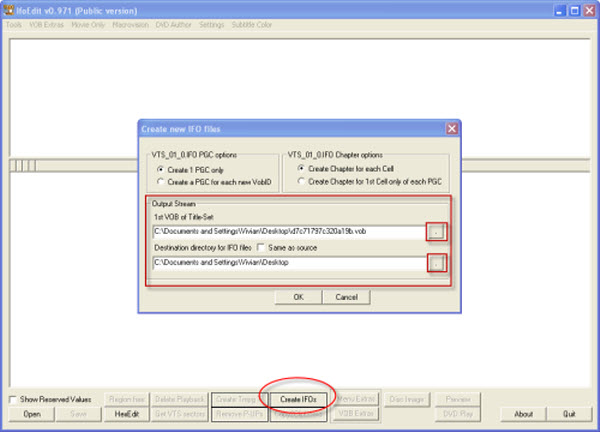Screen dimensions: 600x432
Task: Click browse button for IFO destination directory
Action: click(438, 263)
